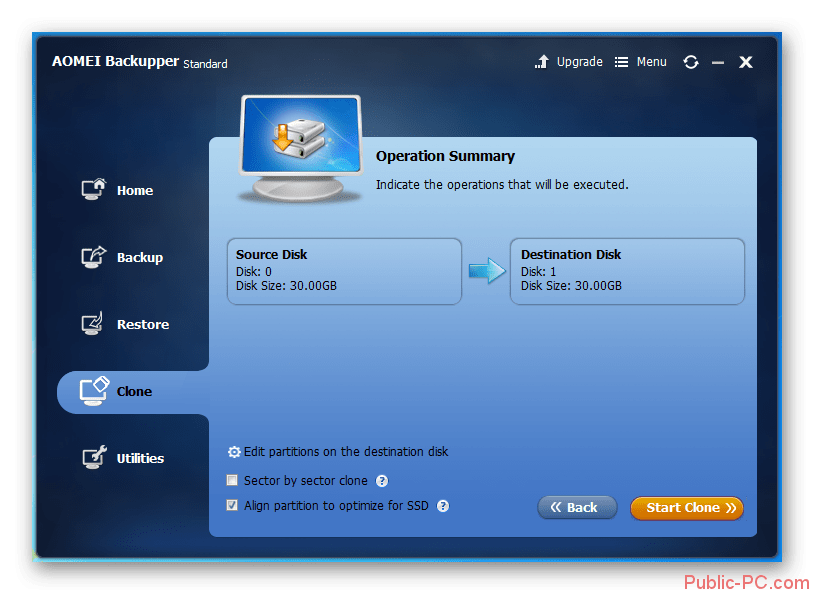Click the gear icon beside Edit partitions
Image resolution: width=814 pixels, height=594 pixels.
(x=234, y=452)
